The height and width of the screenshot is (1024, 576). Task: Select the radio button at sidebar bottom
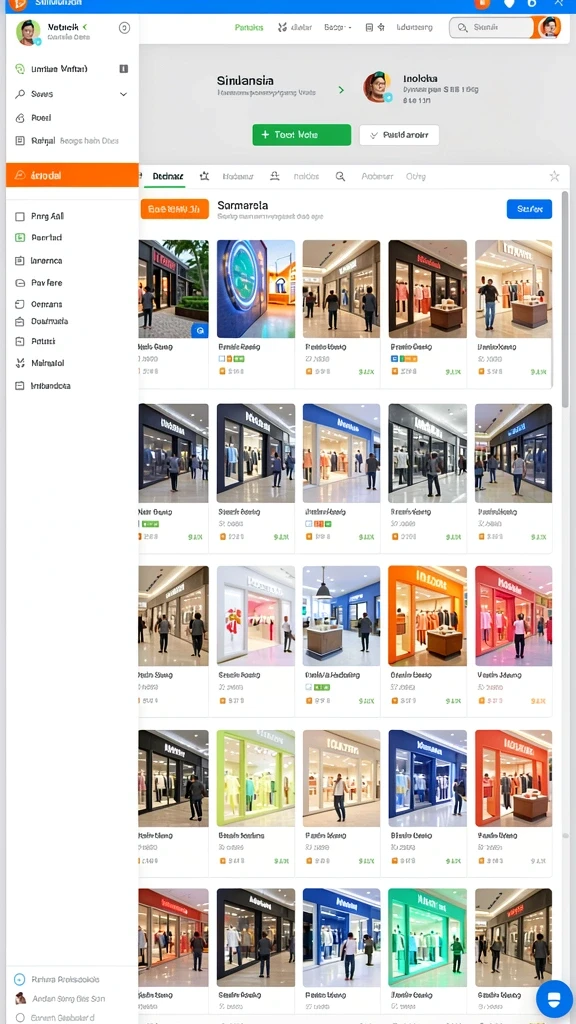coord(20,1017)
